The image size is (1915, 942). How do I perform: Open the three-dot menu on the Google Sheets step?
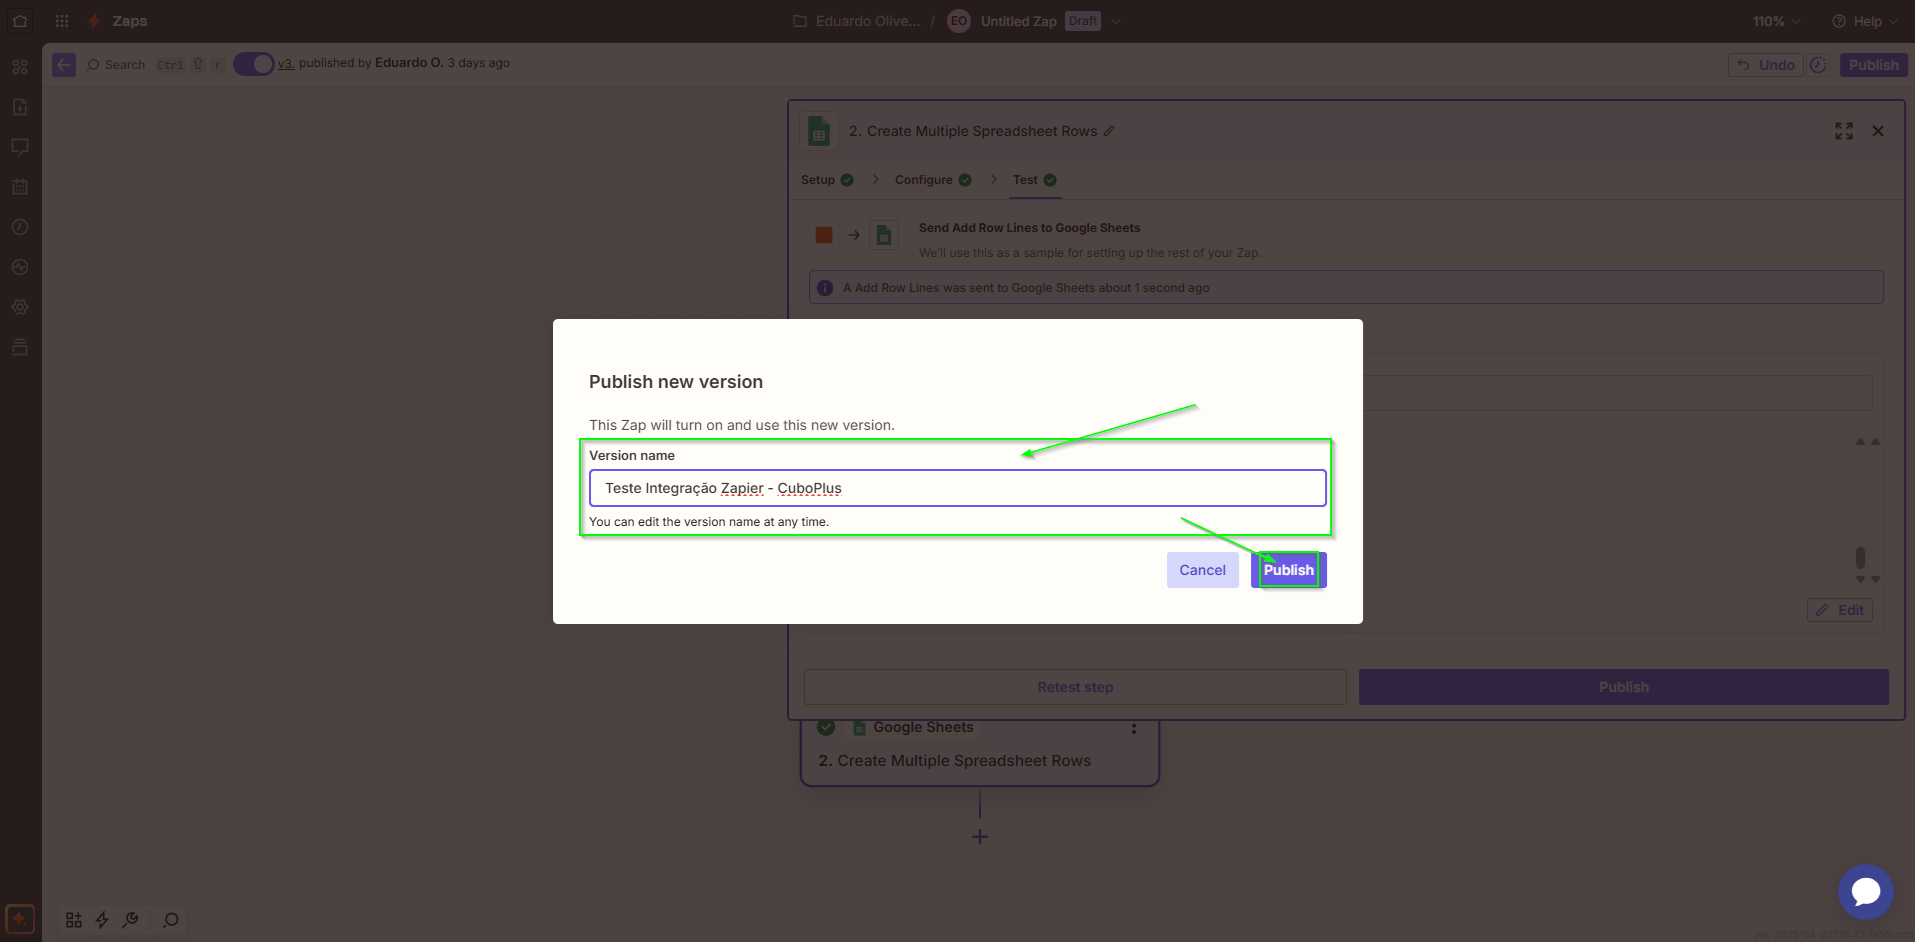(x=1134, y=729)
